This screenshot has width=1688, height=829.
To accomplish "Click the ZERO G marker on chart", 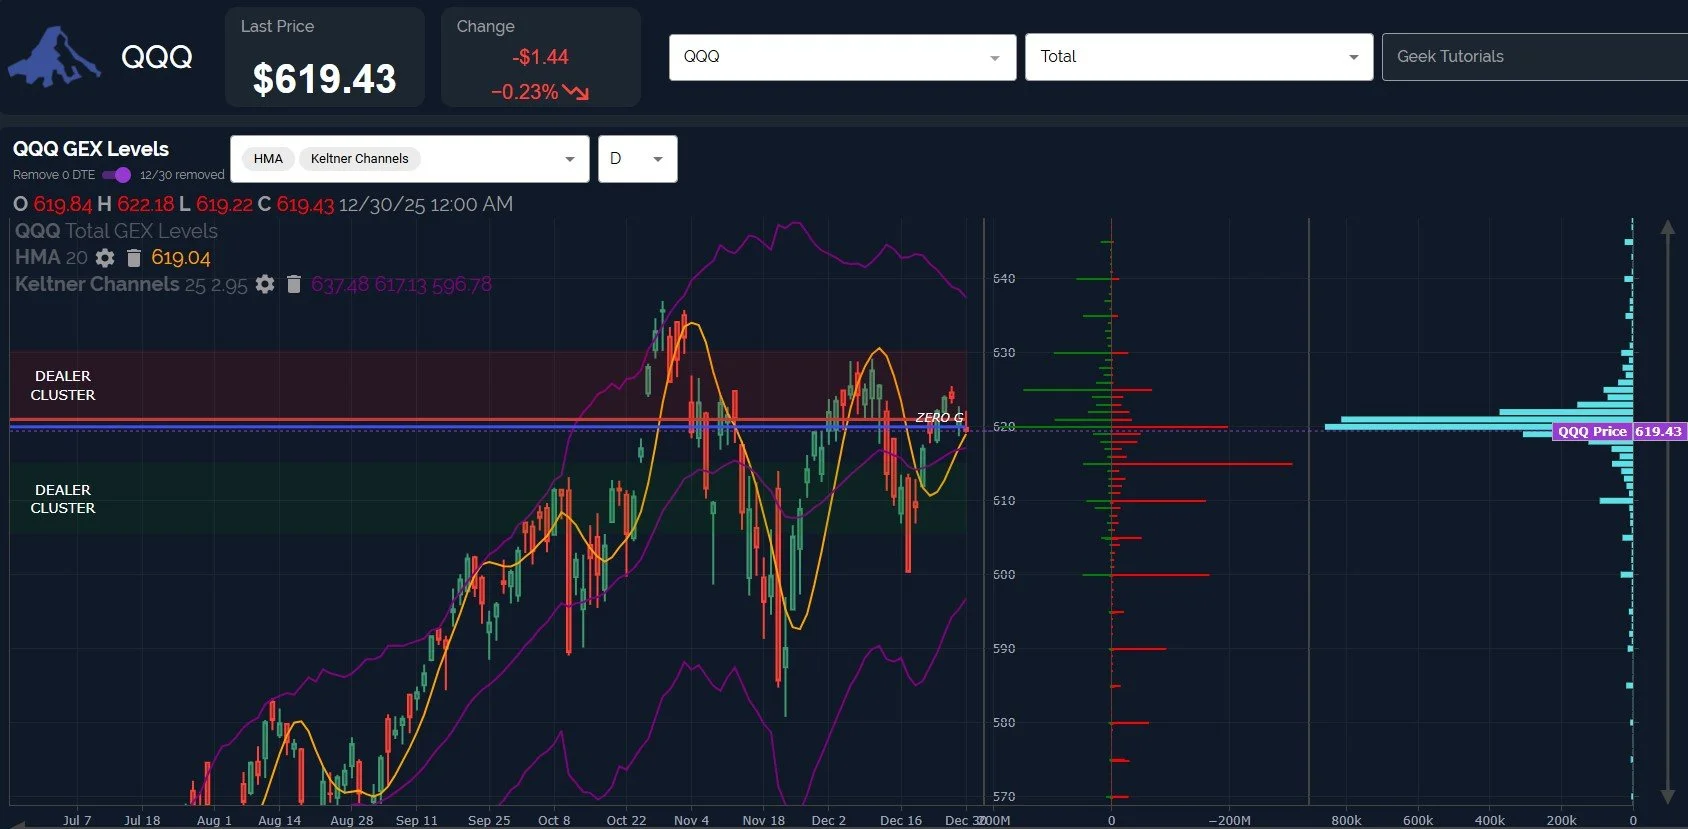I will click(939, 417).
